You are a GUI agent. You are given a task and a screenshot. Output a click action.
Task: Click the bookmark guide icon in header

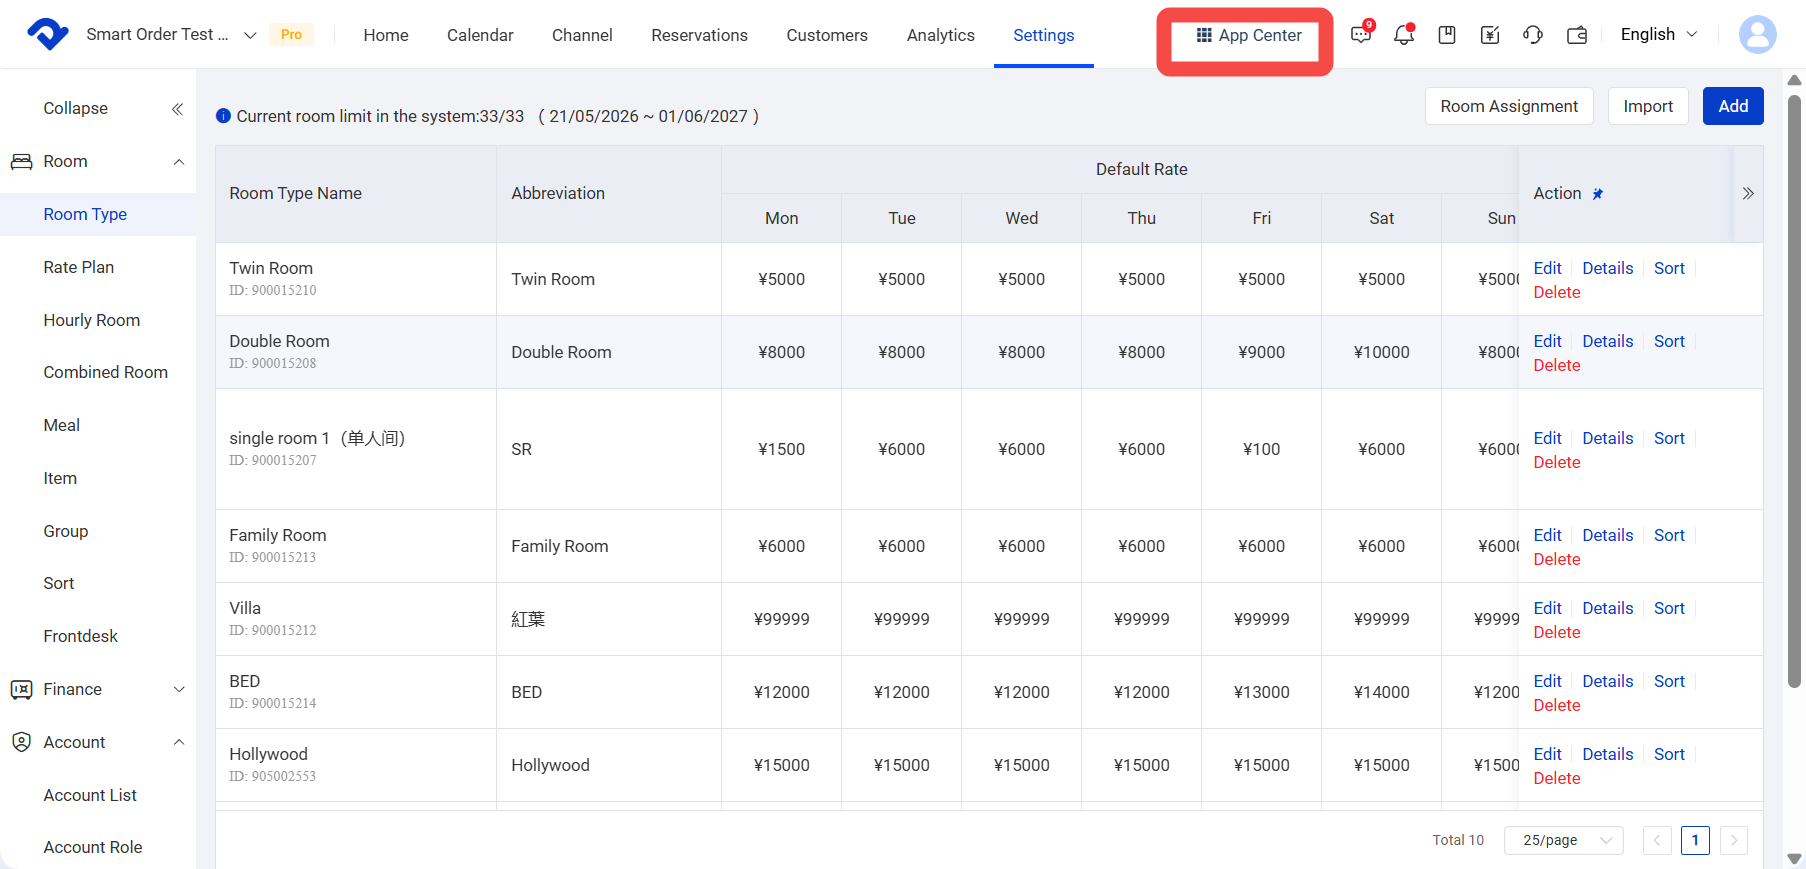click(x=1447, y=35)
